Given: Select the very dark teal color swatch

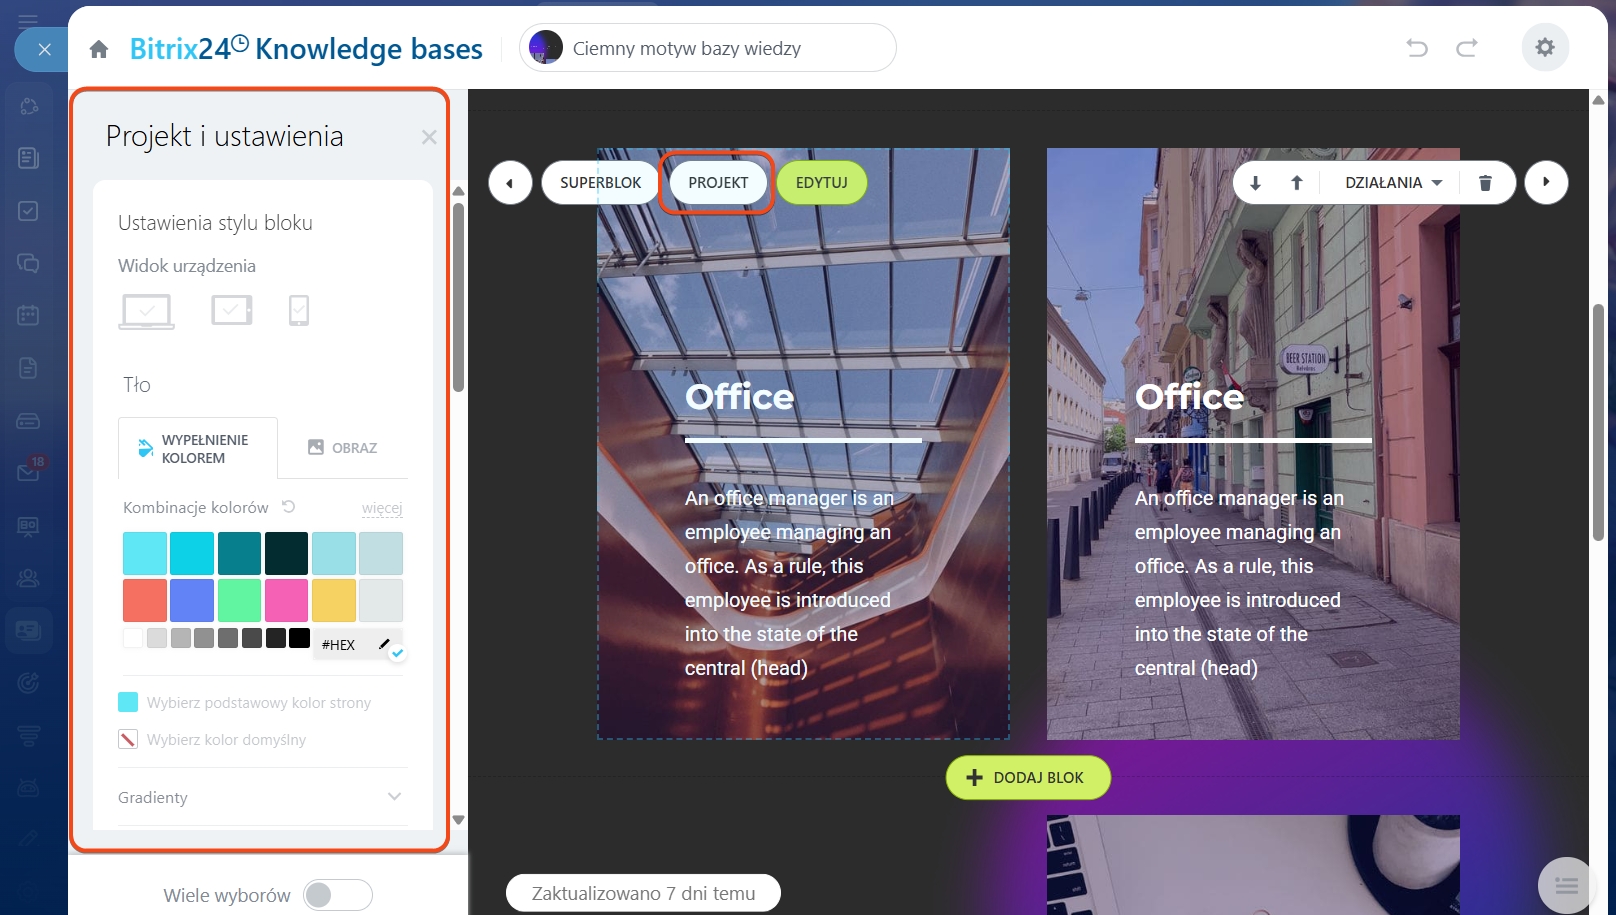Looking at the screenshot, I should pos(286,554).
